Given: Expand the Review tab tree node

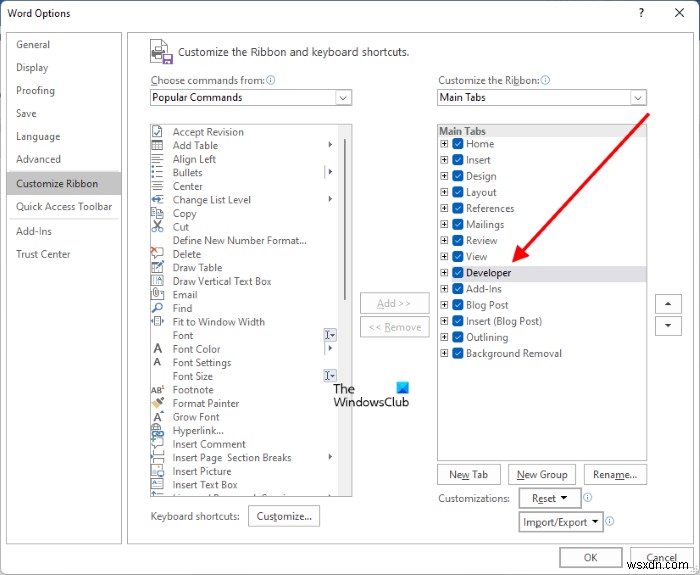Looking at the screenshot, I should point(444,240).
